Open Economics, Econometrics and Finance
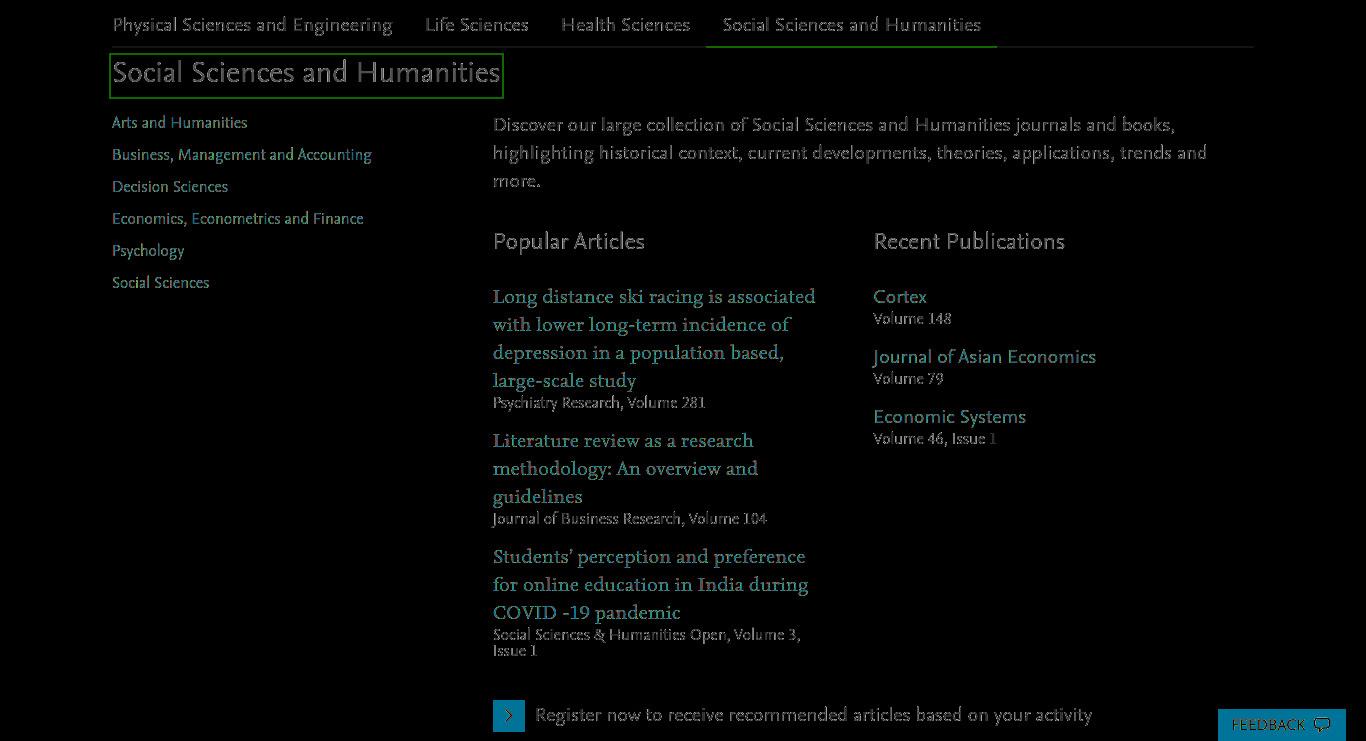The height and width of the screenshot is (741, 1366). (x=238, y=219)
